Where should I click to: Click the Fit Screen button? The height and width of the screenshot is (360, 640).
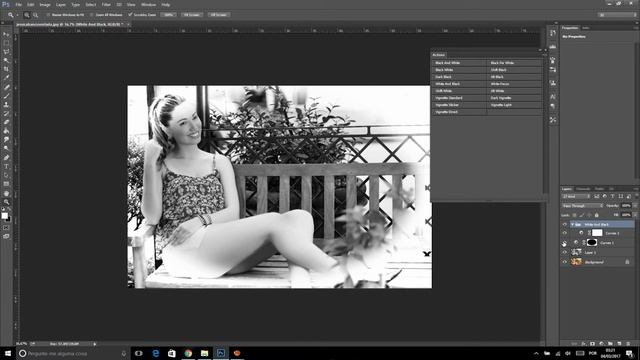[191, 15]
